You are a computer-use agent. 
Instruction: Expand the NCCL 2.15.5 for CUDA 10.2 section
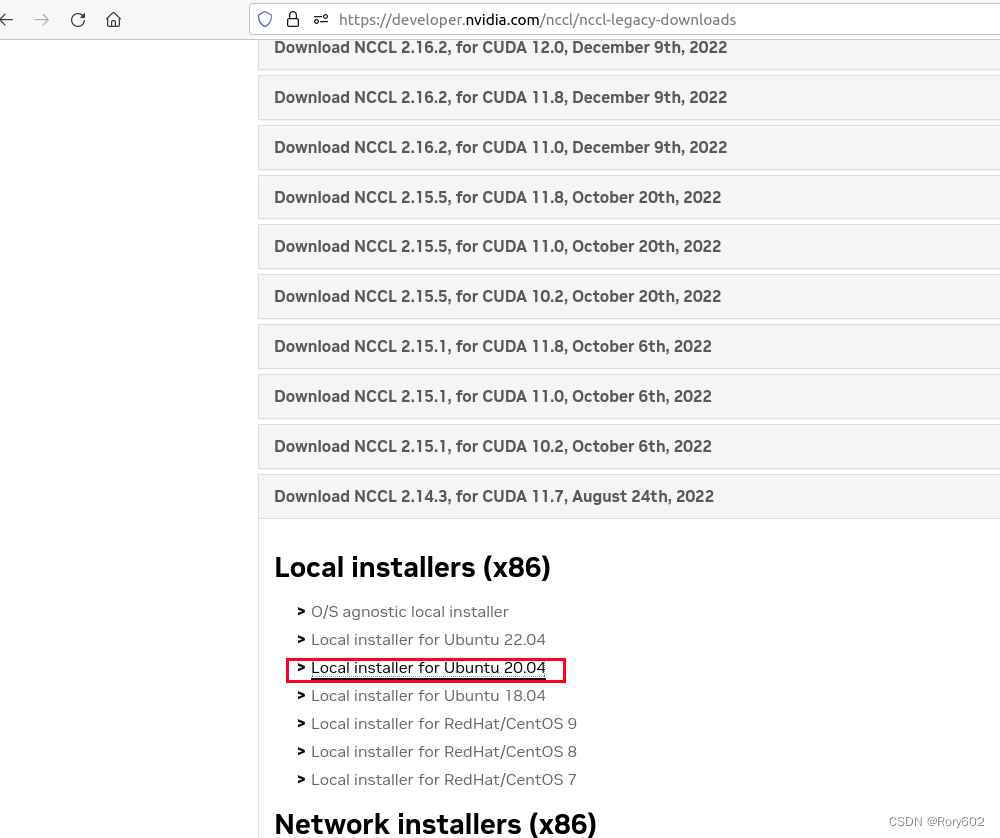pos(498,296)
